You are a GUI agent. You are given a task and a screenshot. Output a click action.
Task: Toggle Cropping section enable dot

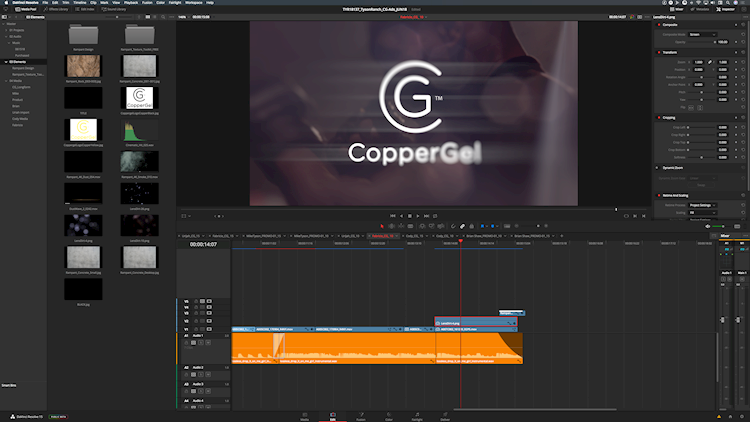pos(659,118)
